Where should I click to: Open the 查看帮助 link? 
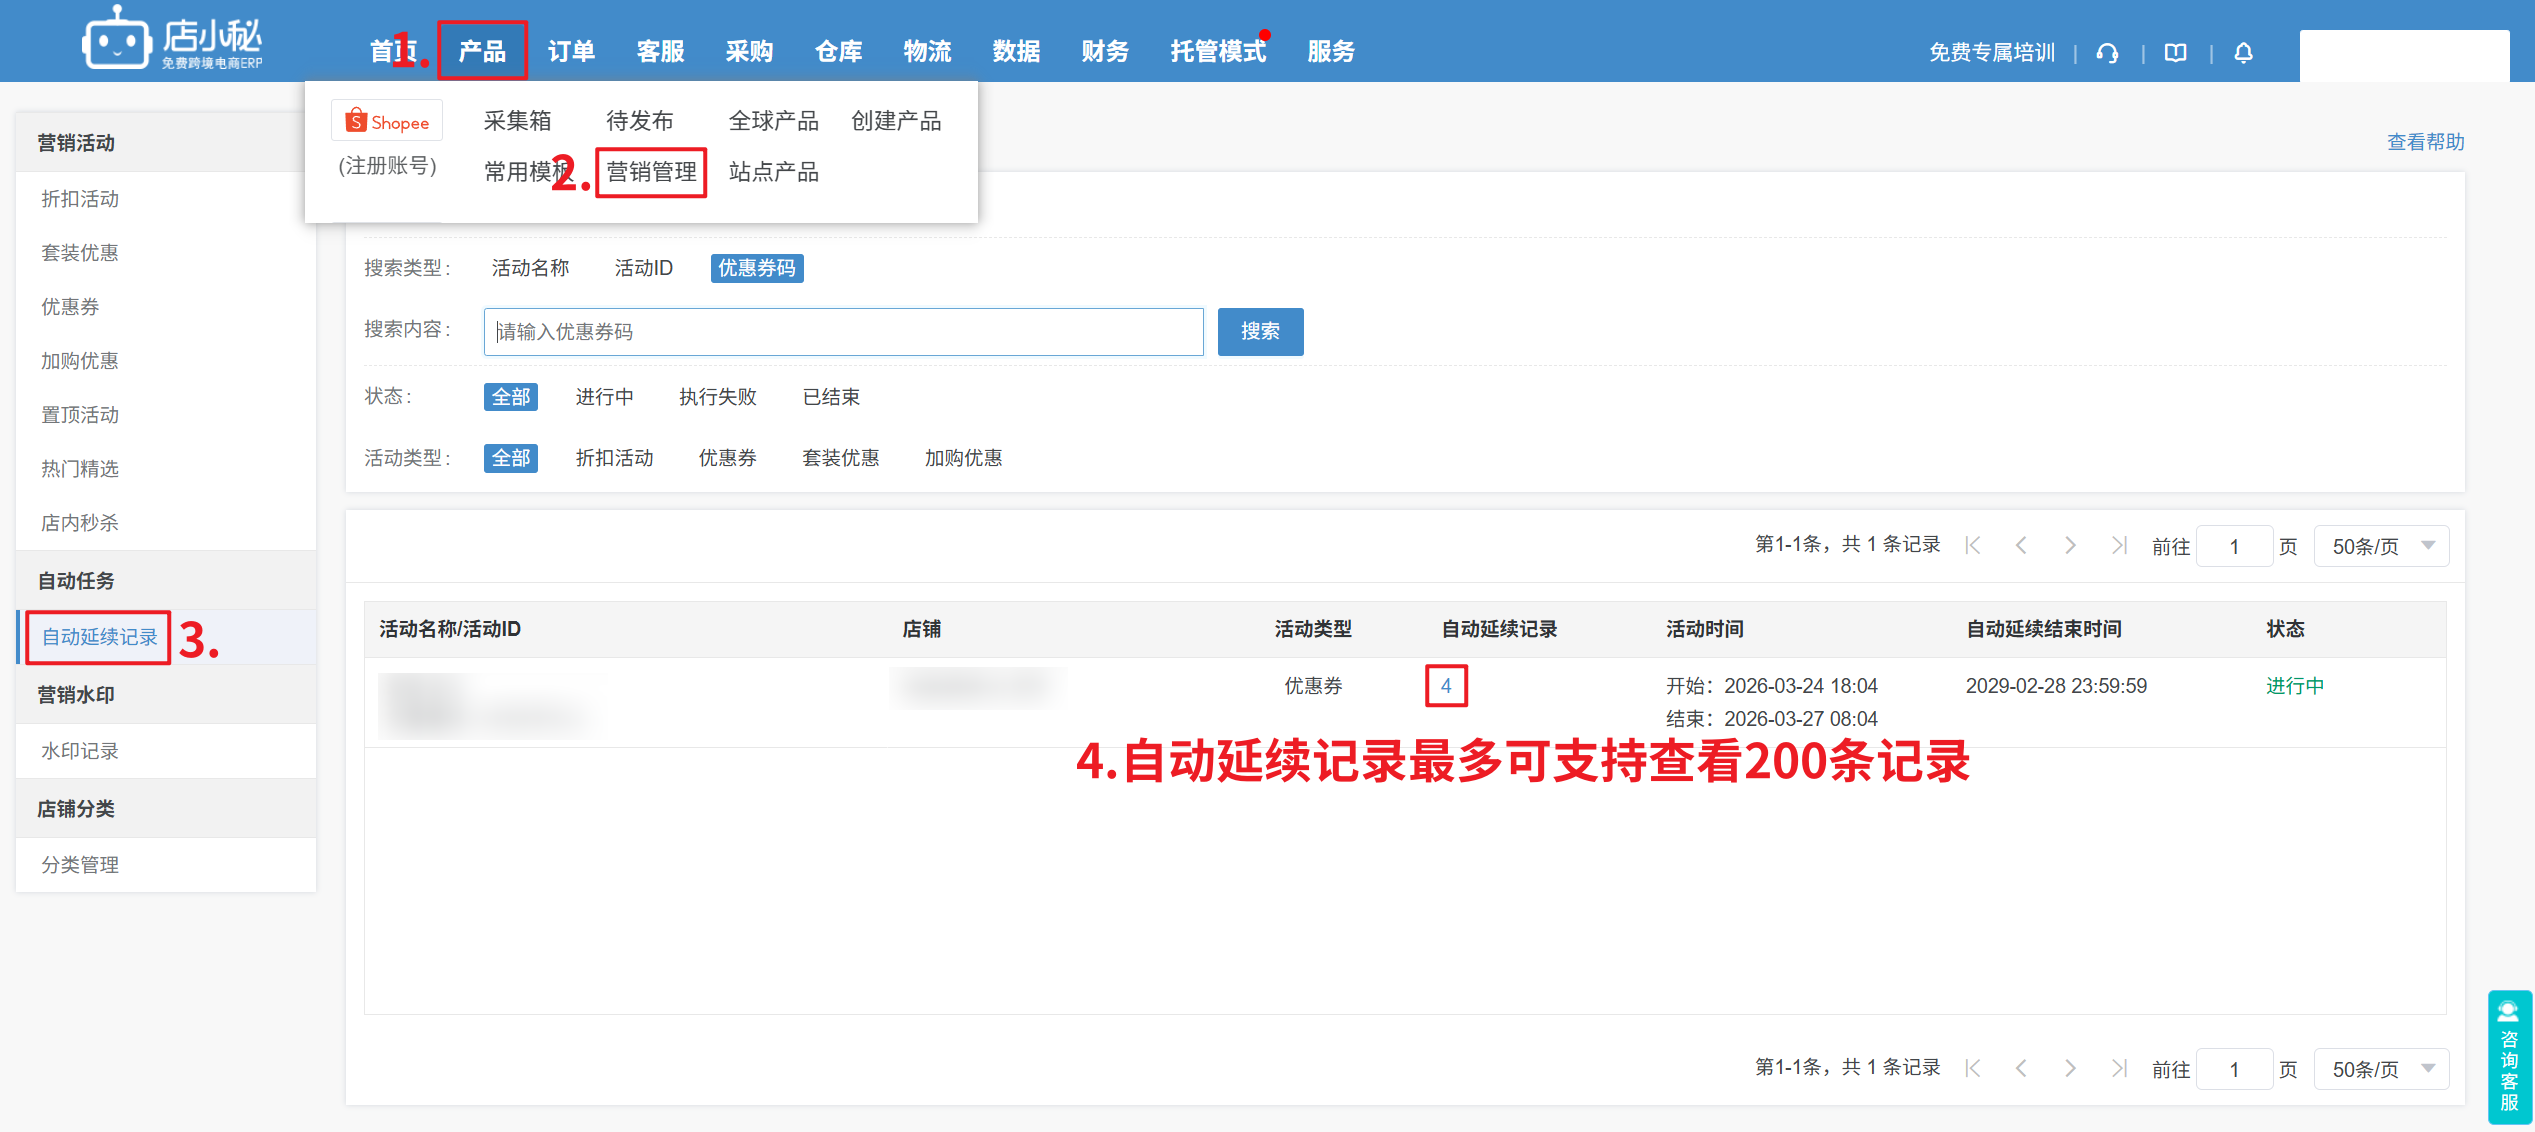click(x=2425, y=142)
